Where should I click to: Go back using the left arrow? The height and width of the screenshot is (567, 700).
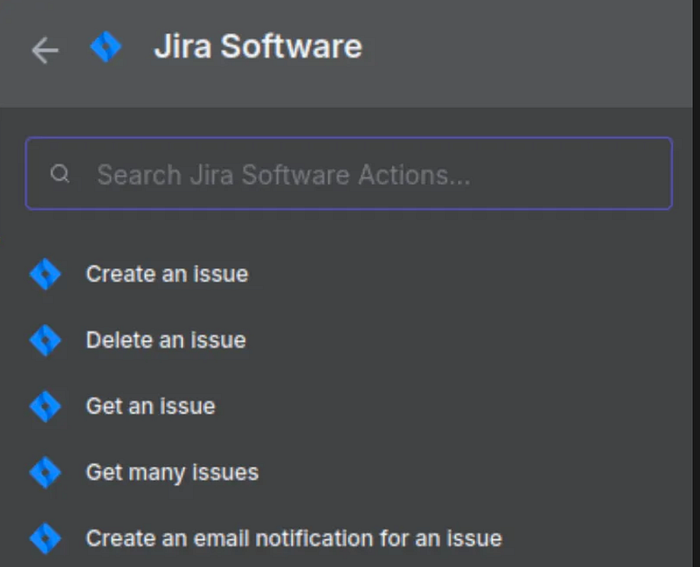coord(45,50)
